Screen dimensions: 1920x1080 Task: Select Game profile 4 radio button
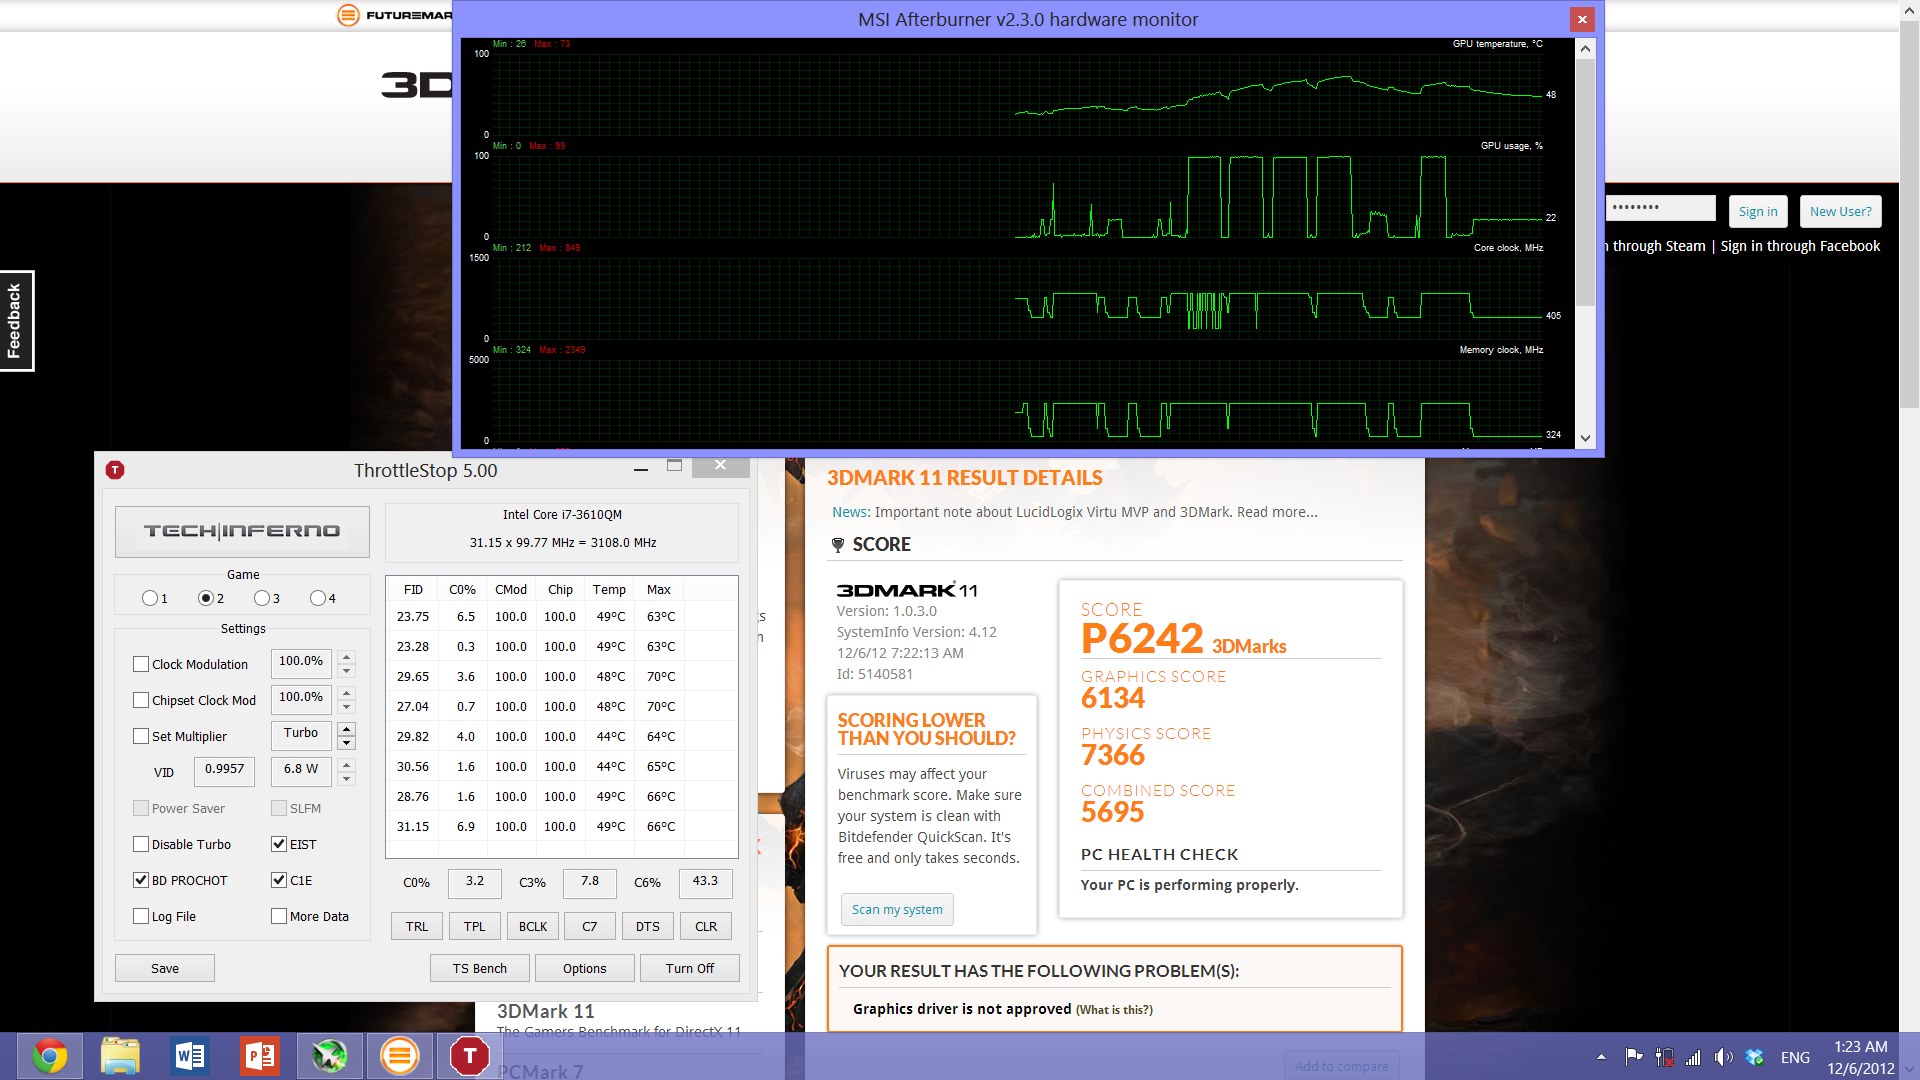click(x=318, y=598)
